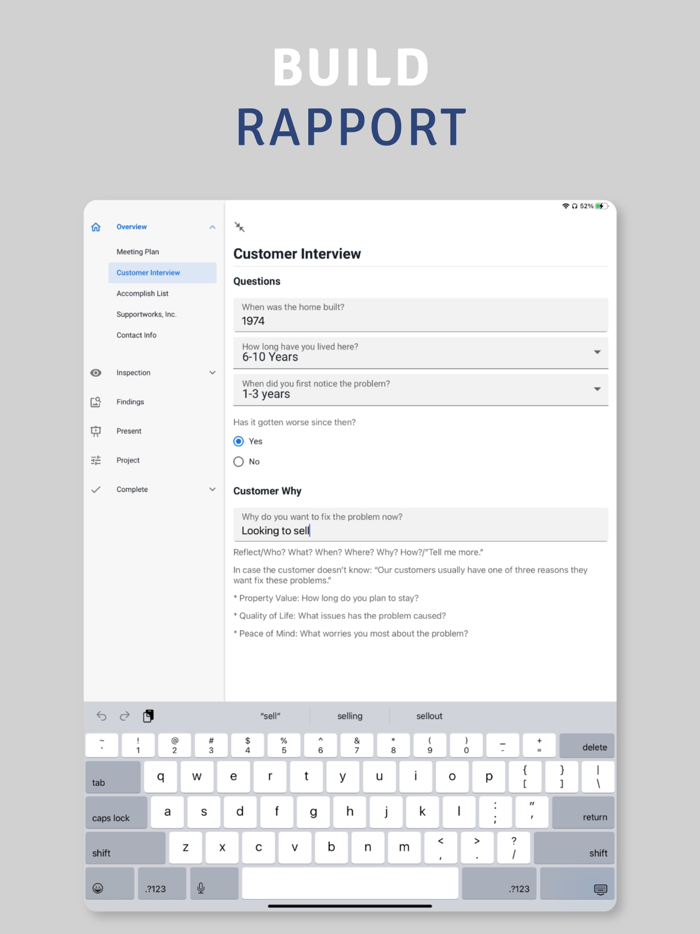Tap the microphone dictation key
Image resolution: width=700 pixels, height=934 pixels.
[x=214, y=883]
